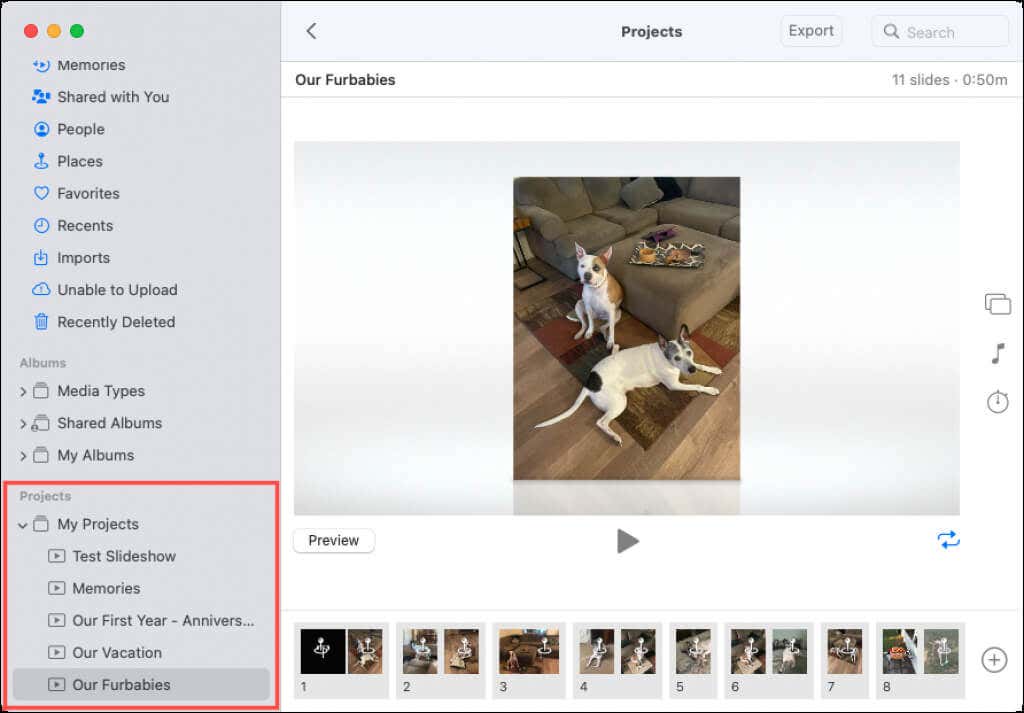
Task: Open Memories in the sidebar top section
Action: tap(140, 65)
